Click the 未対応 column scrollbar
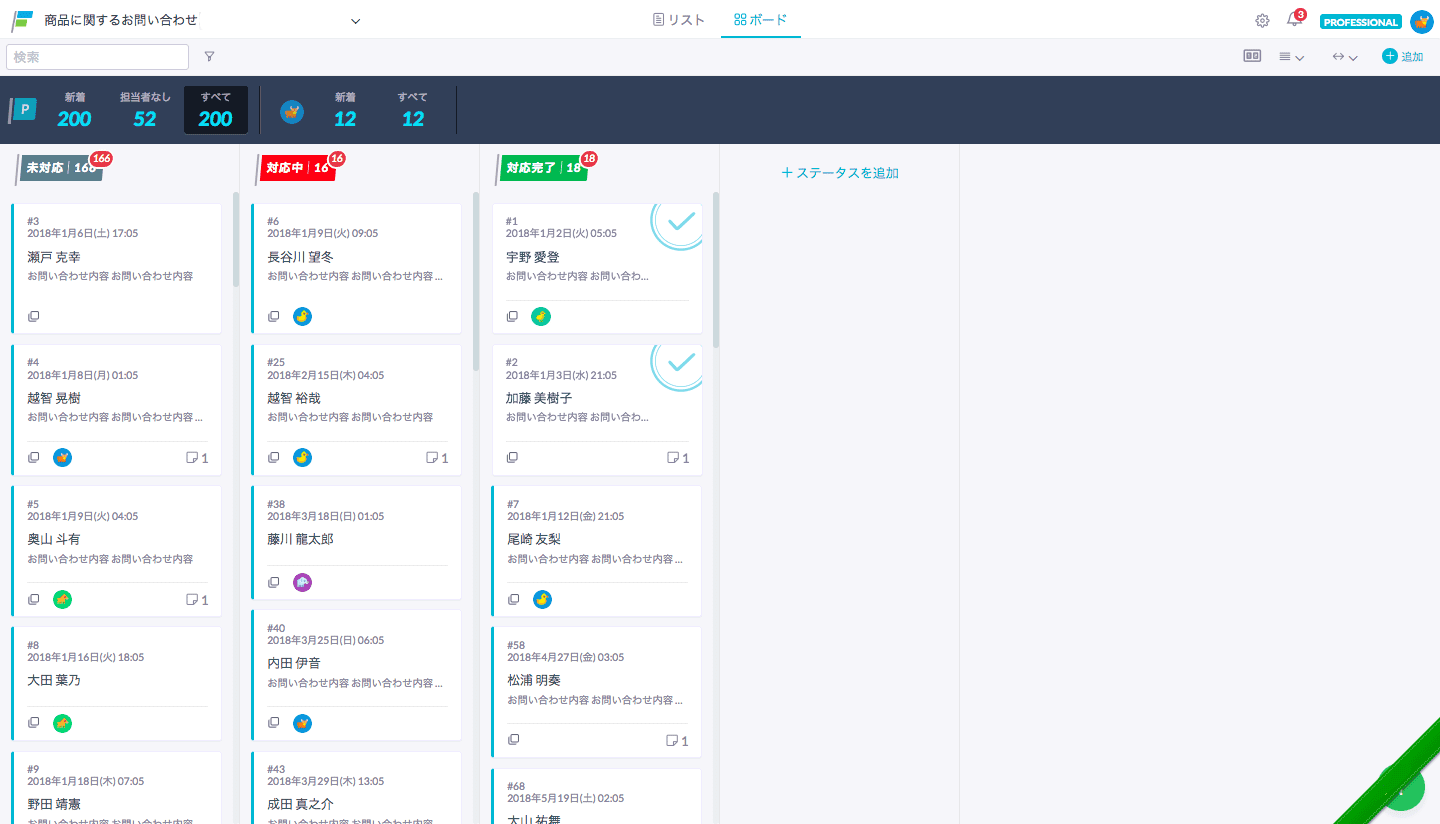 click(236, 240)
